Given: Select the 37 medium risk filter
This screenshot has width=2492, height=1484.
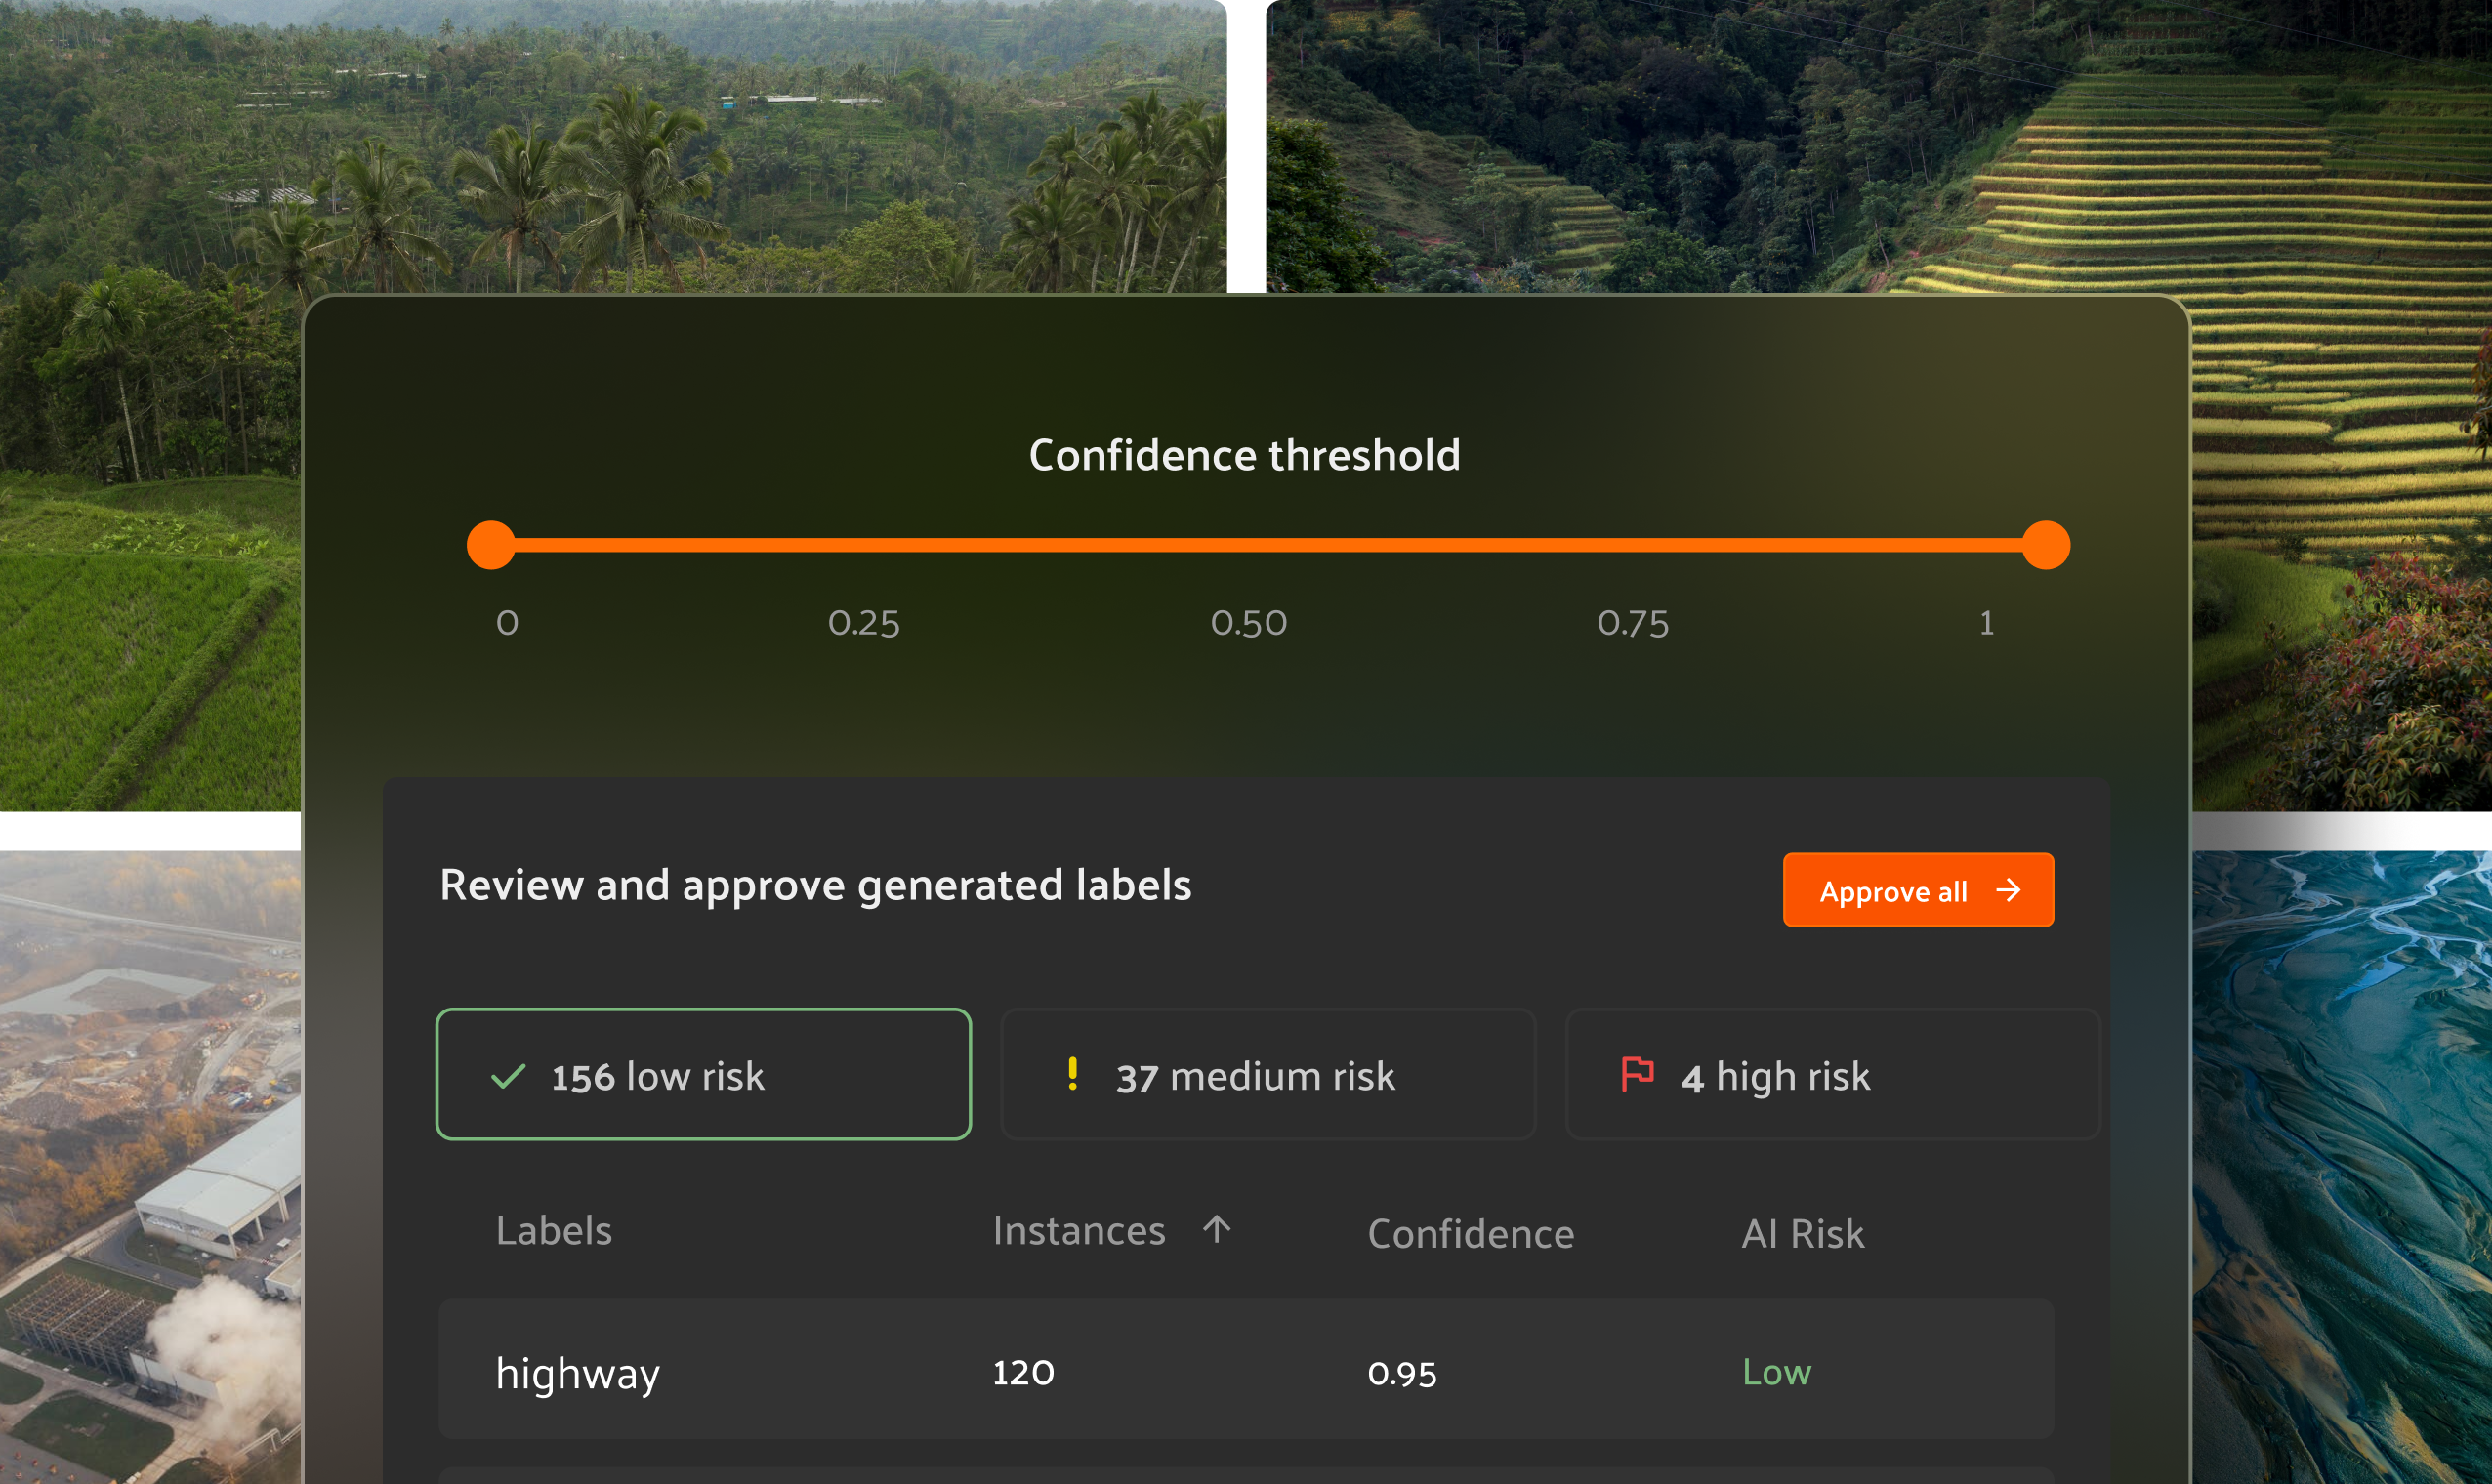Looking at the screenshot, I should pos(1267,1074).
